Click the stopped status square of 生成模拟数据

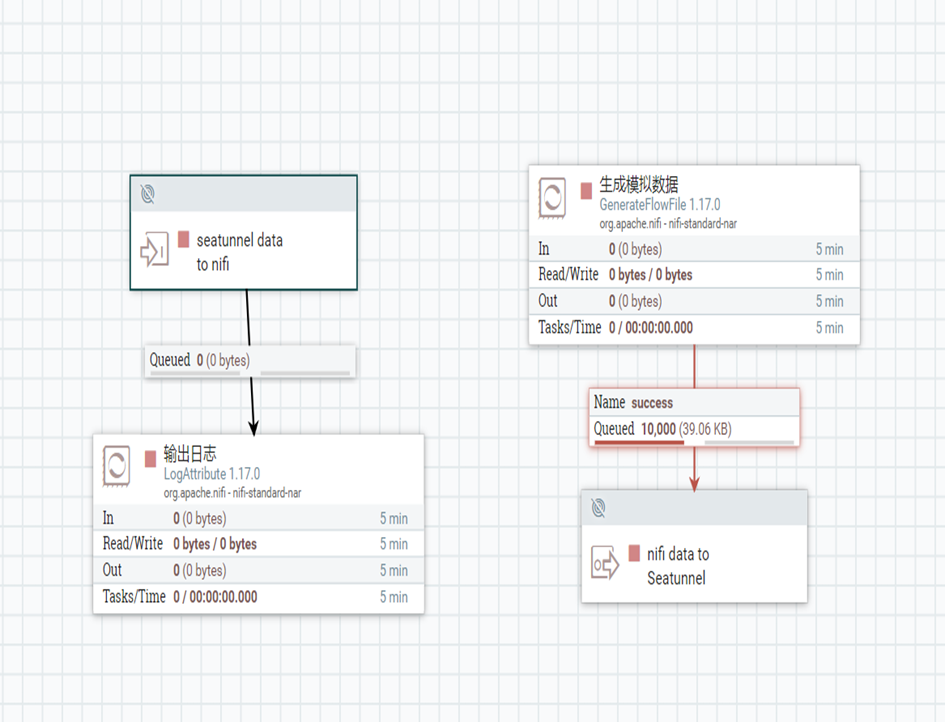586,191
